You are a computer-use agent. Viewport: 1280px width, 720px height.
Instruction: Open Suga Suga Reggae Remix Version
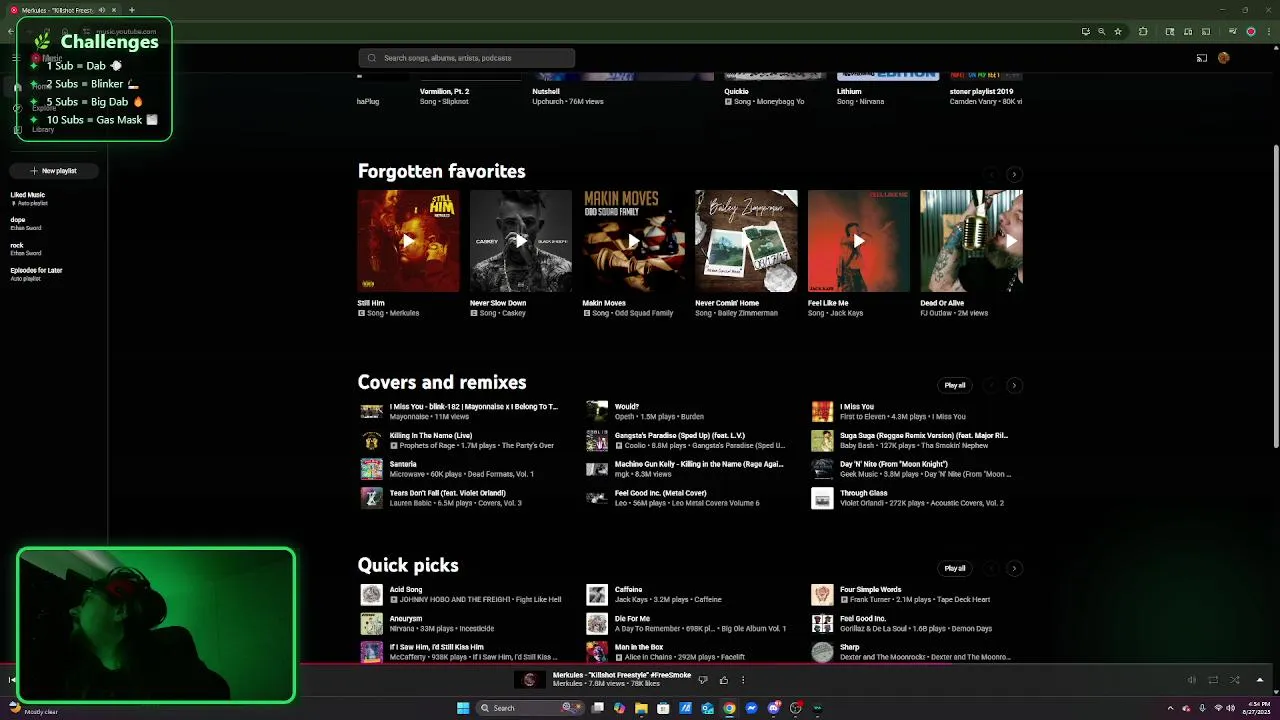[x=924, y=436]
